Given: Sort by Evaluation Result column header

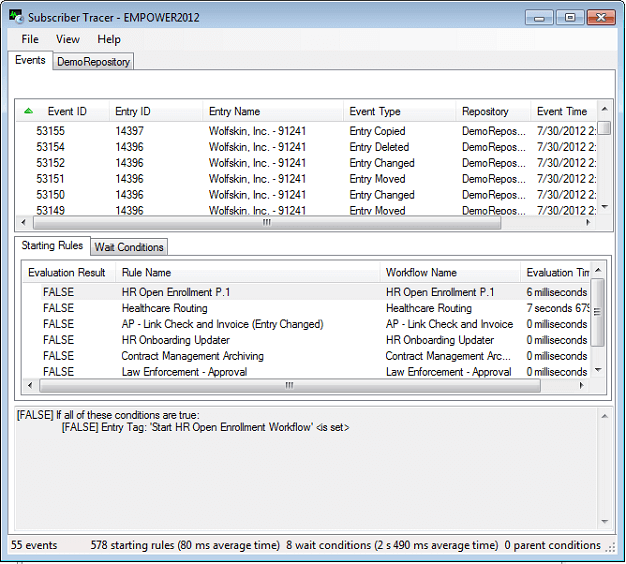Looking at the screenshot, I should point(67,273).
